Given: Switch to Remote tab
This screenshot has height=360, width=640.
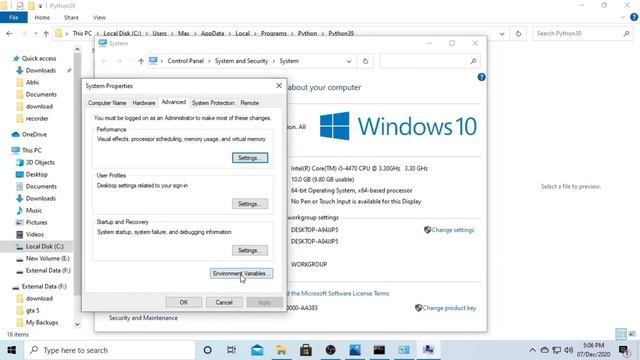Looking at the screenshot, I should tap(249, 103).
